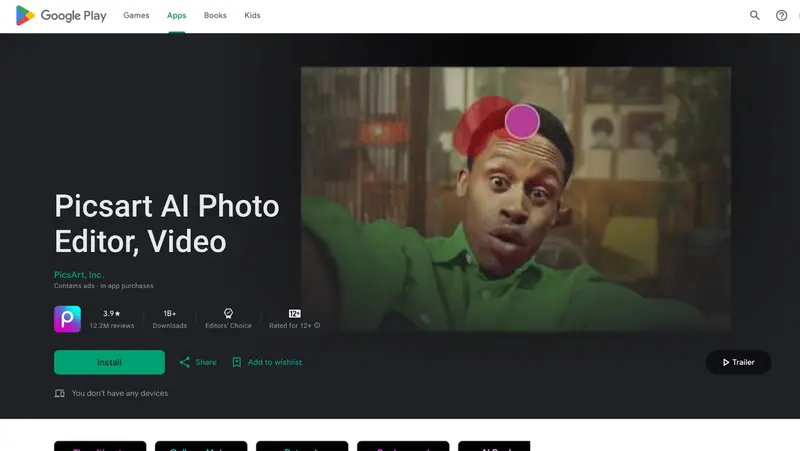
Task: Play the Trailer
Action: click(738, 362)
